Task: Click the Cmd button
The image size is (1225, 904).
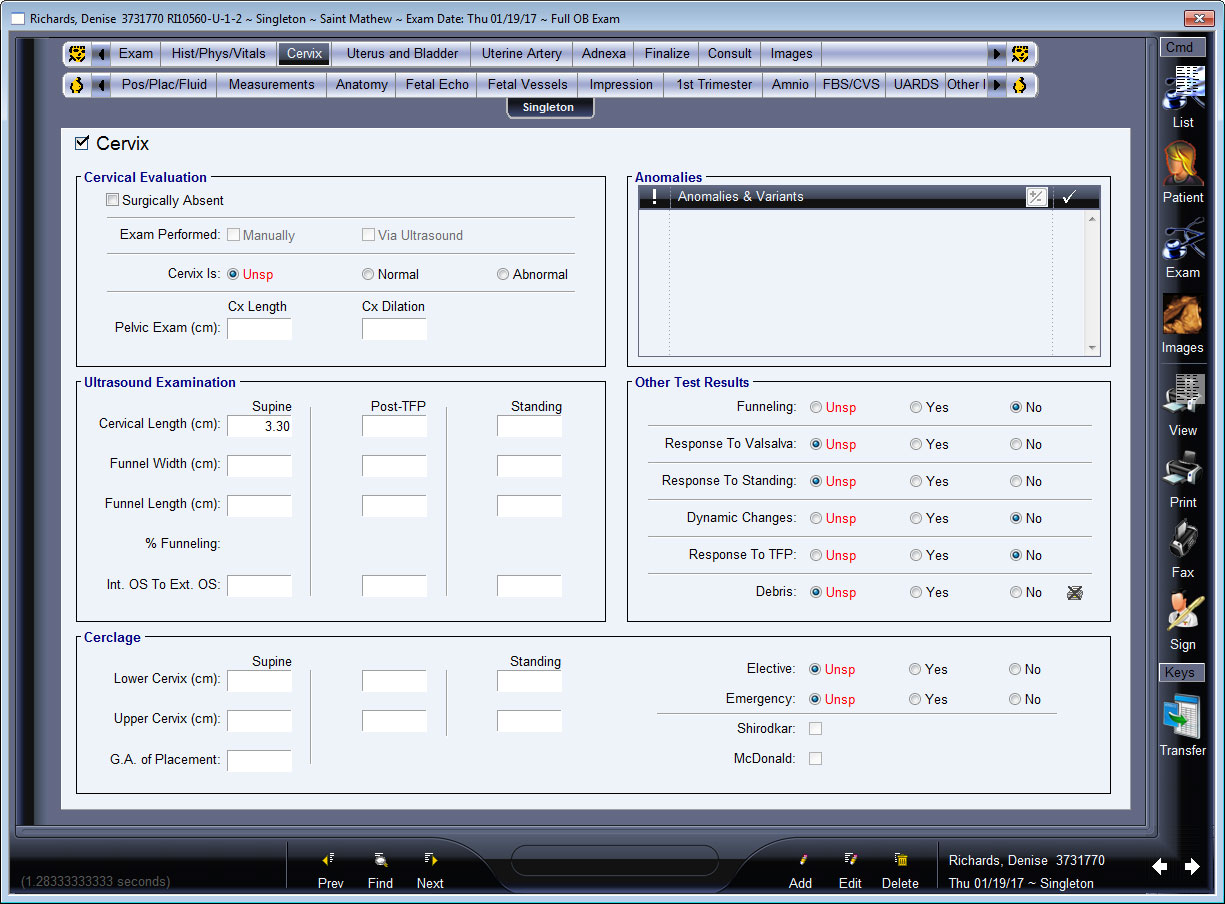Action: pos(1180,47)
